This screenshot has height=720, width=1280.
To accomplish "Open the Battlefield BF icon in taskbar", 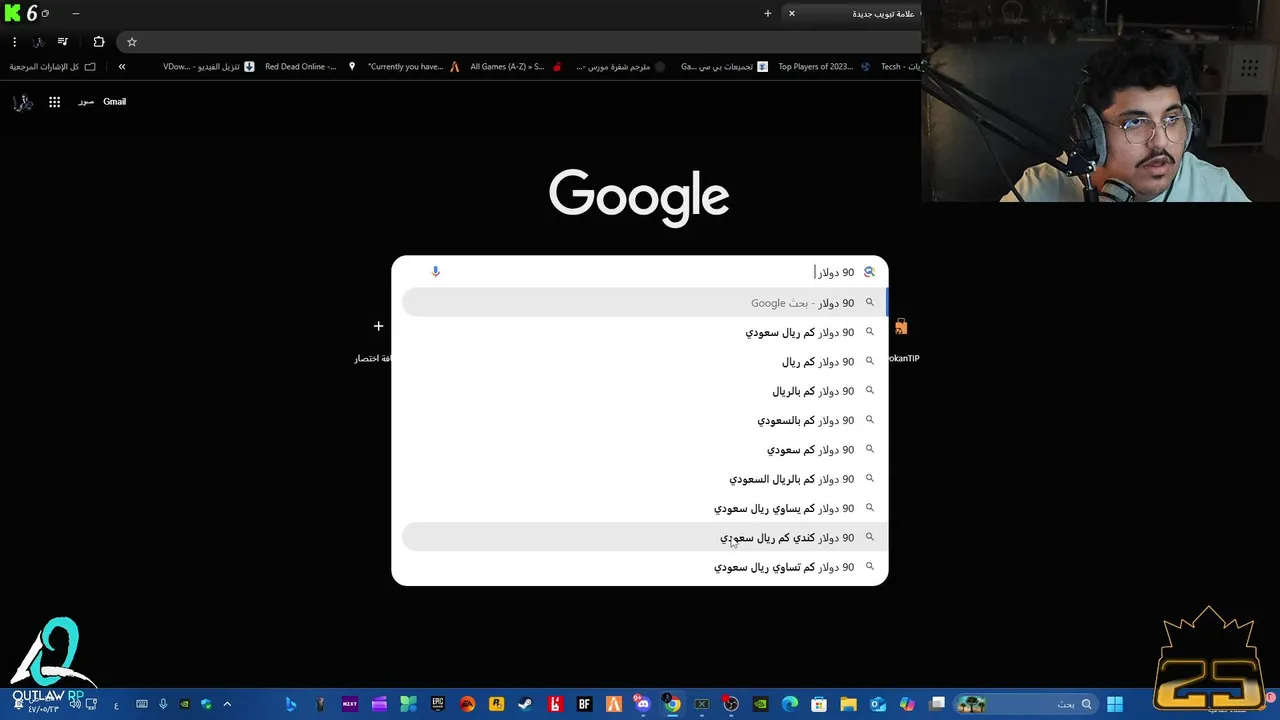I will tap(584, 704).
